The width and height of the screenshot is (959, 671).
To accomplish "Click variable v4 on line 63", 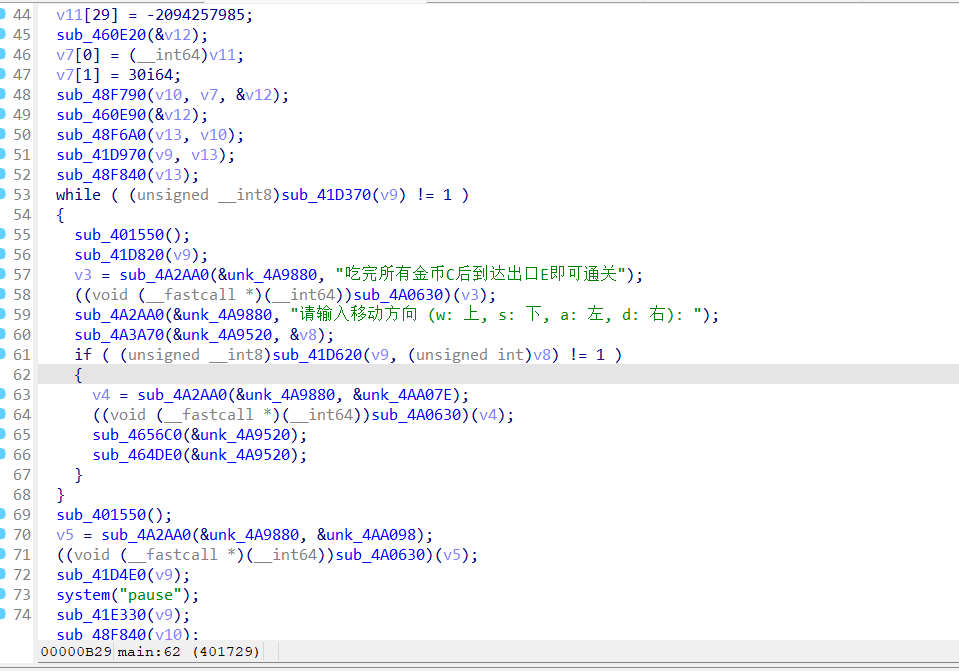I will click(102, 395).
